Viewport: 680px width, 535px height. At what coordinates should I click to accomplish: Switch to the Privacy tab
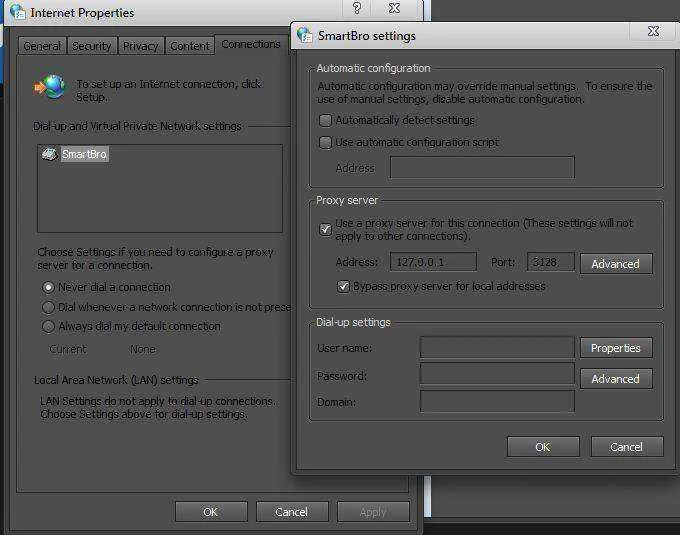tap(141, 46)
